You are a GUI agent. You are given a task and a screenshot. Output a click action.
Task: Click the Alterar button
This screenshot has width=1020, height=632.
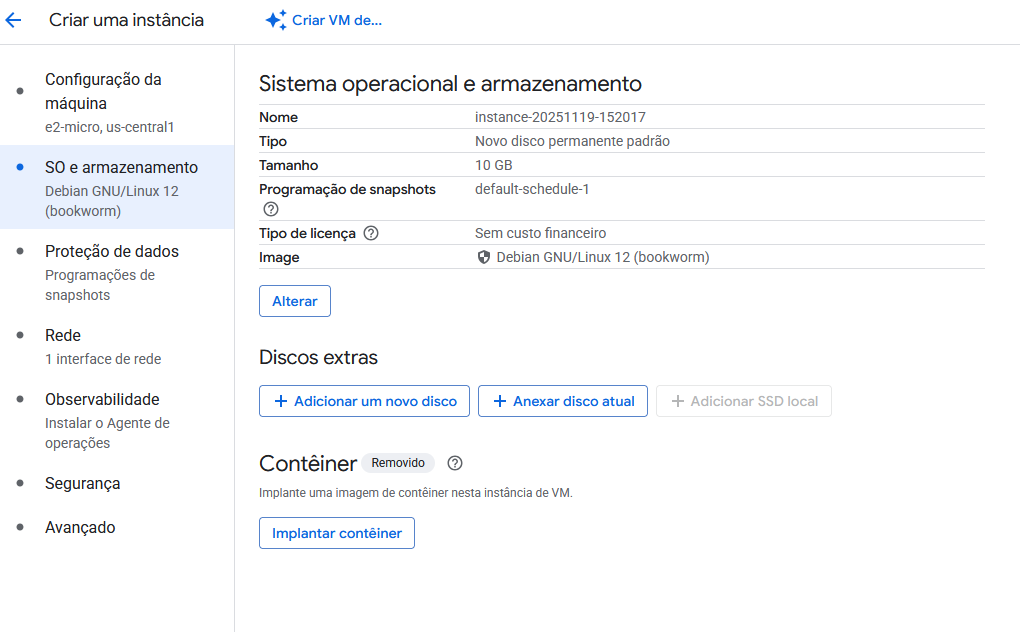coord(295,301)
